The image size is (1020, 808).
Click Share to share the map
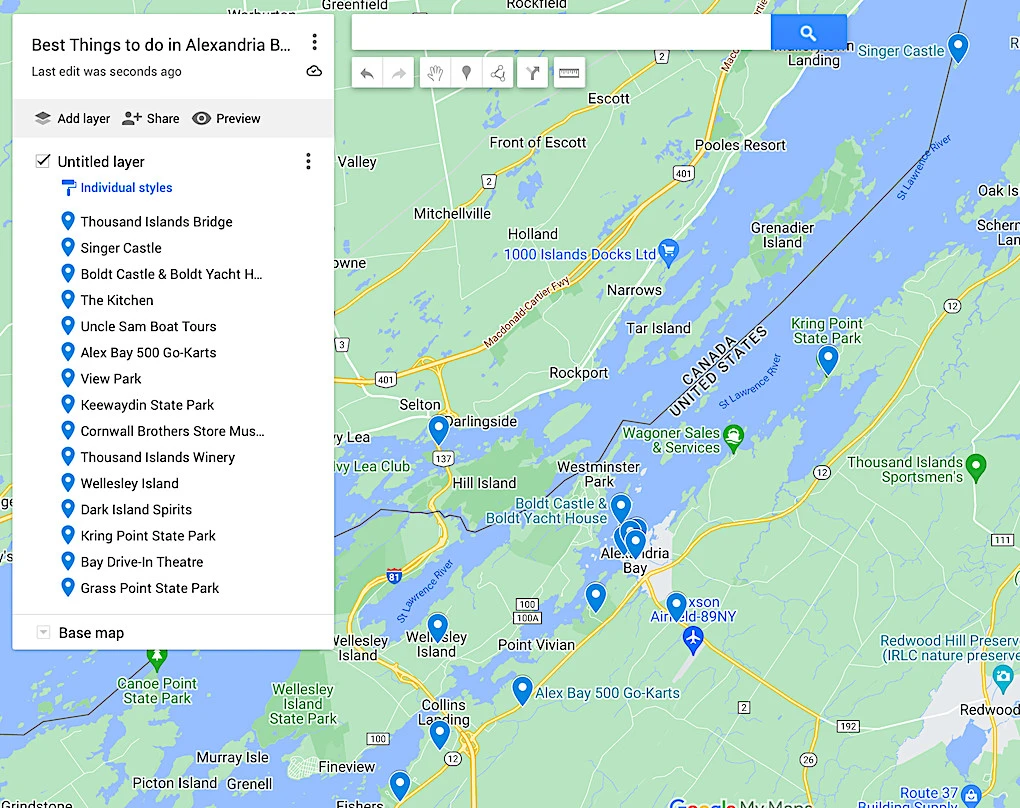[151, 118]
